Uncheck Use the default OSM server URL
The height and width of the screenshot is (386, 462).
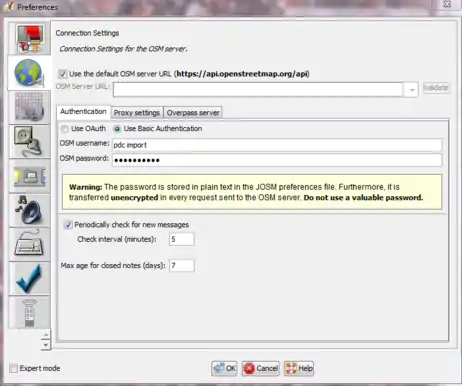[62, 74]
